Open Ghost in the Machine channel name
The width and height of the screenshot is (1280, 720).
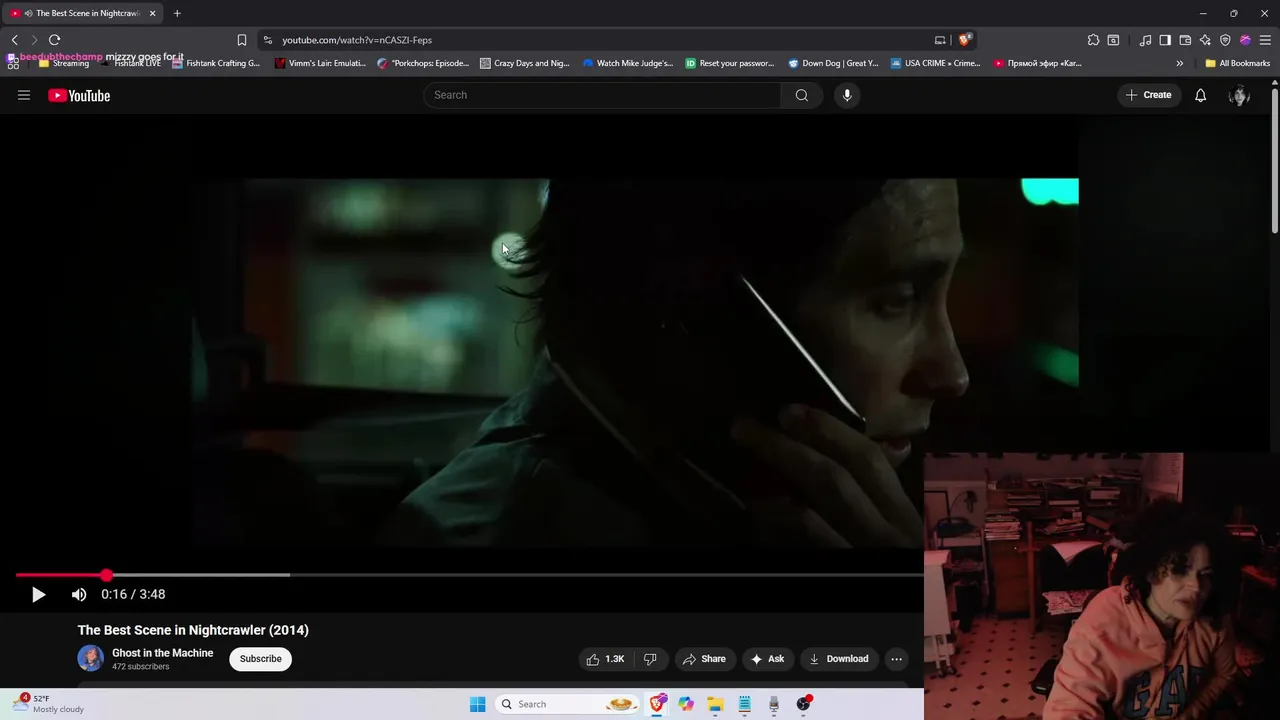tap(162, 653)
